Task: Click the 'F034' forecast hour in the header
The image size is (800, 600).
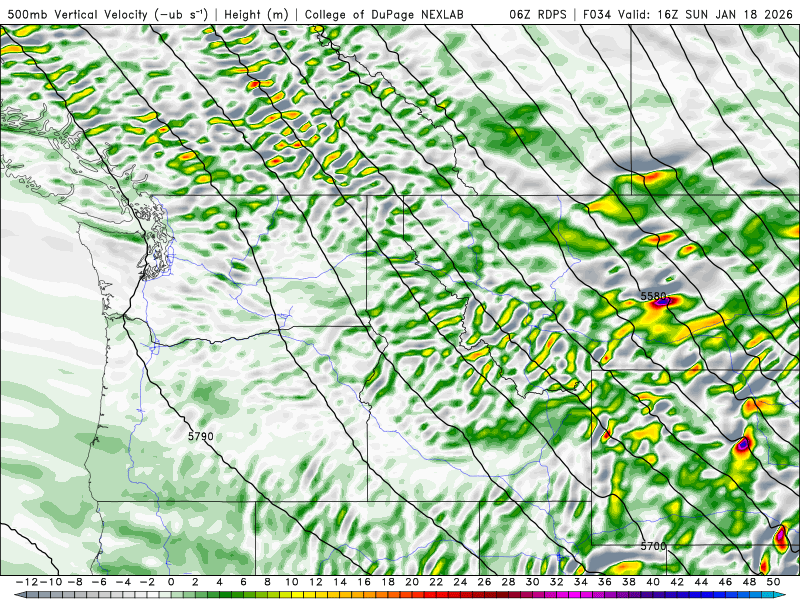Action: (x=597, y=14)
